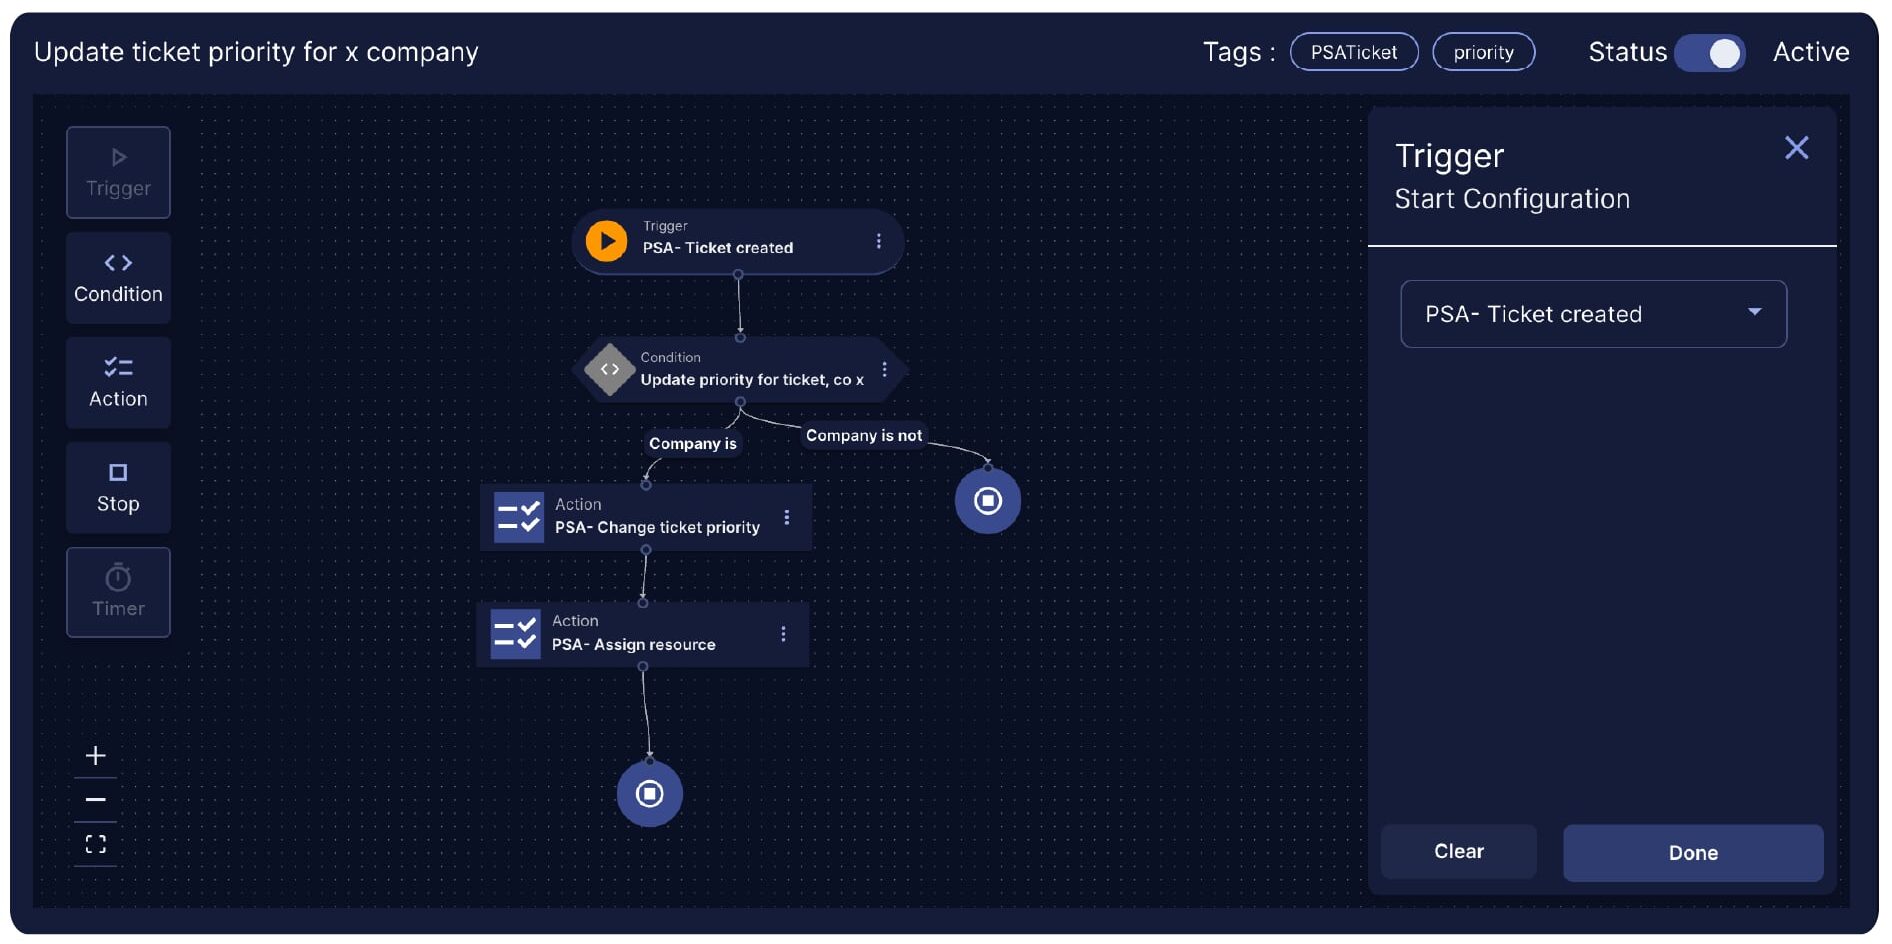Zoom out with the minus icon
The height and width of the screenshot is (944, 1892).
[x=96, y=799]
